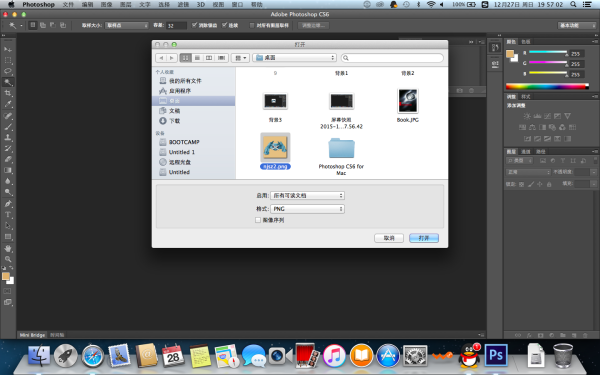Image resolution: width=600 pixels, height=375 pixels.
Task: Click the dialog search field
Action: point(392,58)
